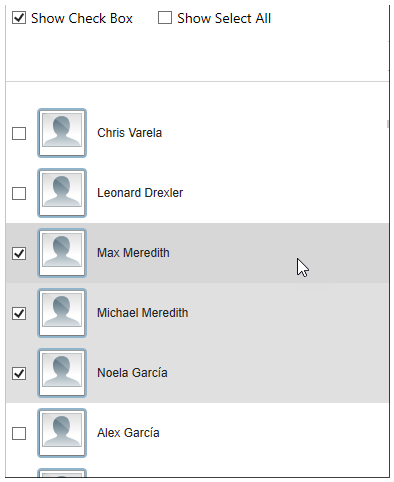
Task: Click Michael Meredith's avatar picture
Action: tap(62, 313)
